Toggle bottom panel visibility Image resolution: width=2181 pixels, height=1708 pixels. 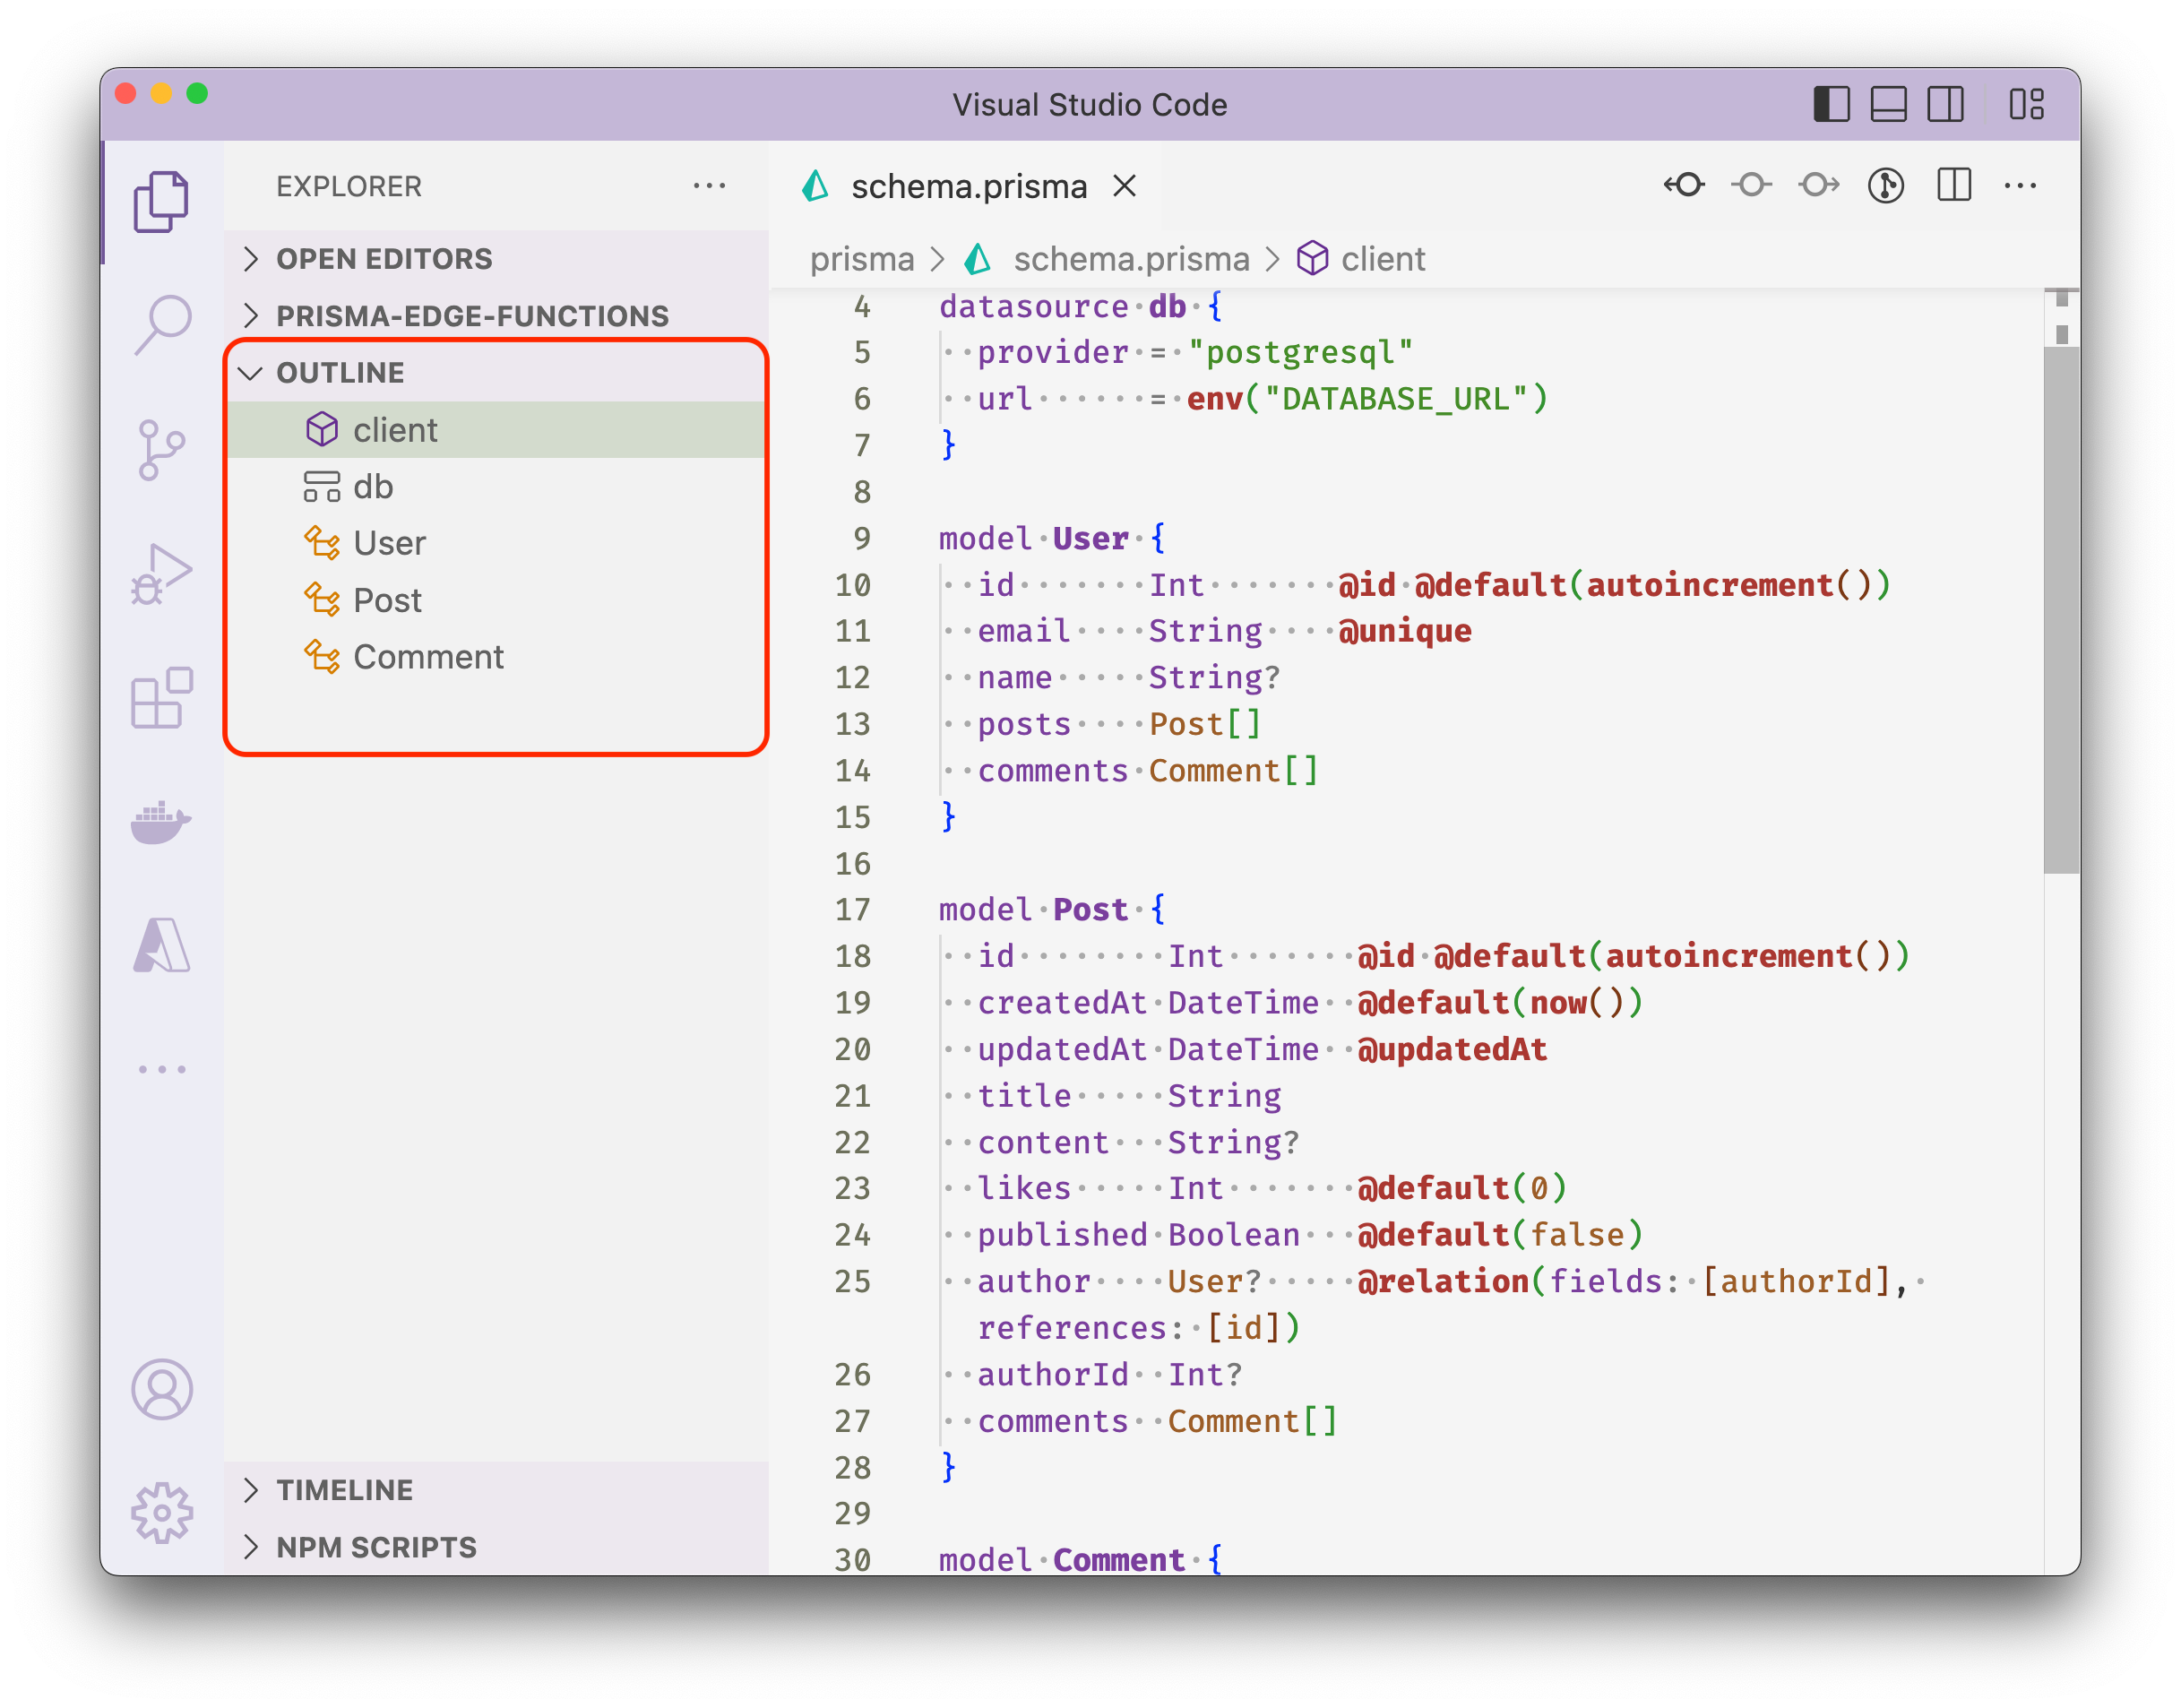(1888, 104)
